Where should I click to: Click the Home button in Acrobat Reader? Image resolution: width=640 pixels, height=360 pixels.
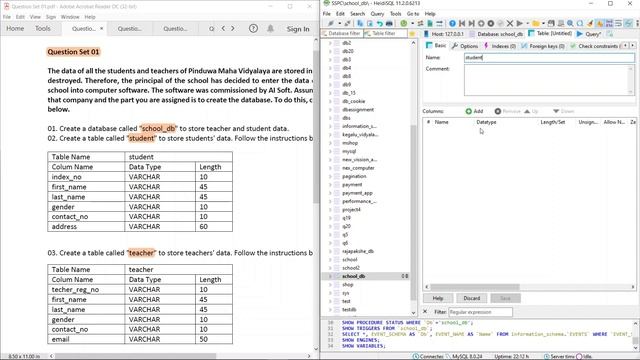point(15,29)
